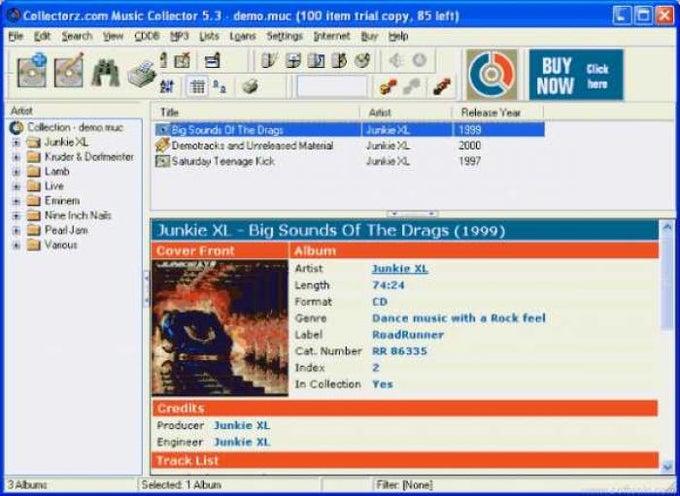Click the Edit Album disc-with-pencil icon
The width and height of the screenshot is (680, 496).
click(x=69, y=70)
